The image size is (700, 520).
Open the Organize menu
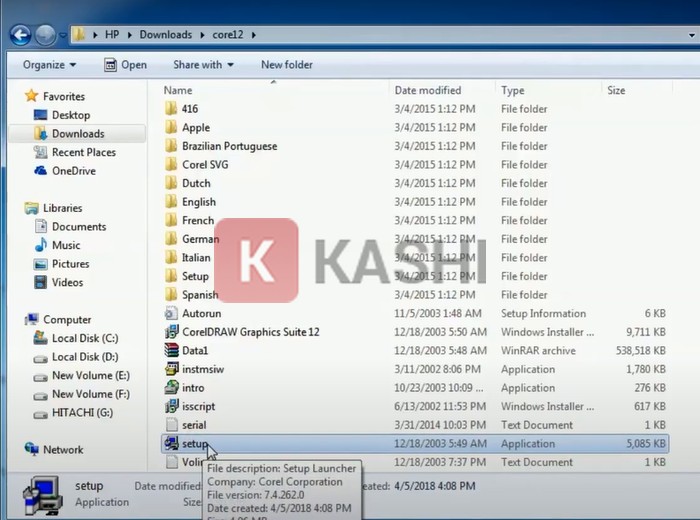tap(50, 65)
